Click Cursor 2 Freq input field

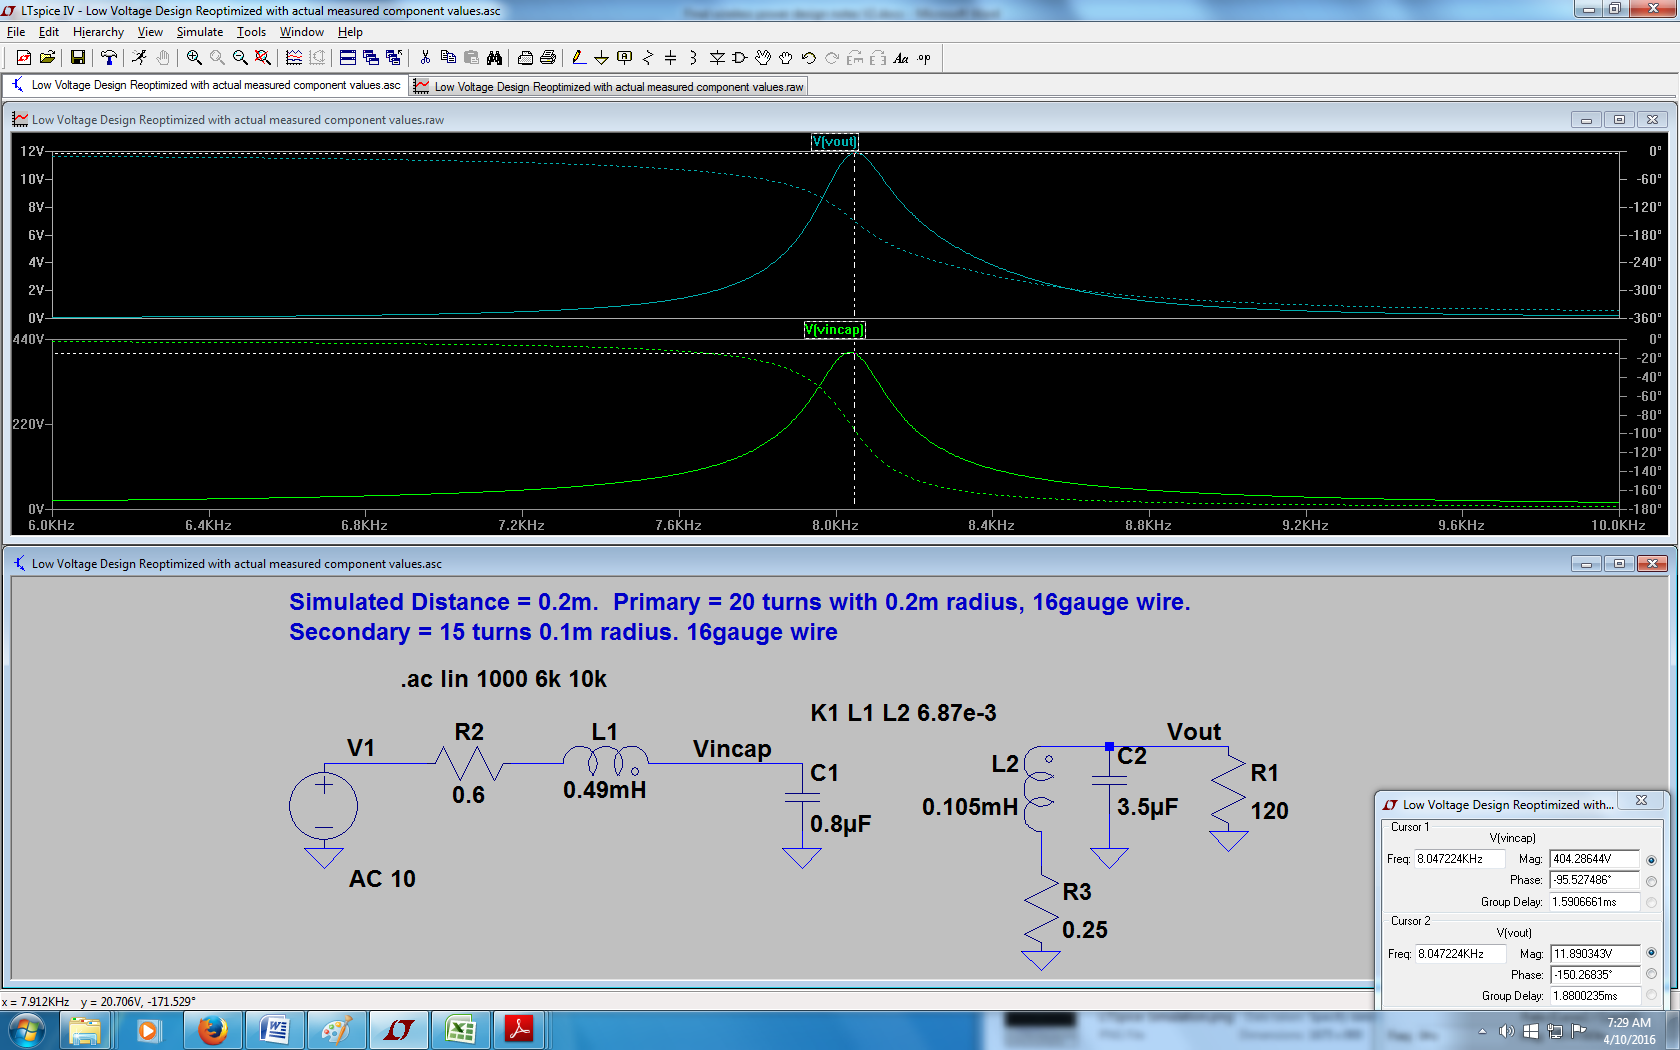[1460, 954]
